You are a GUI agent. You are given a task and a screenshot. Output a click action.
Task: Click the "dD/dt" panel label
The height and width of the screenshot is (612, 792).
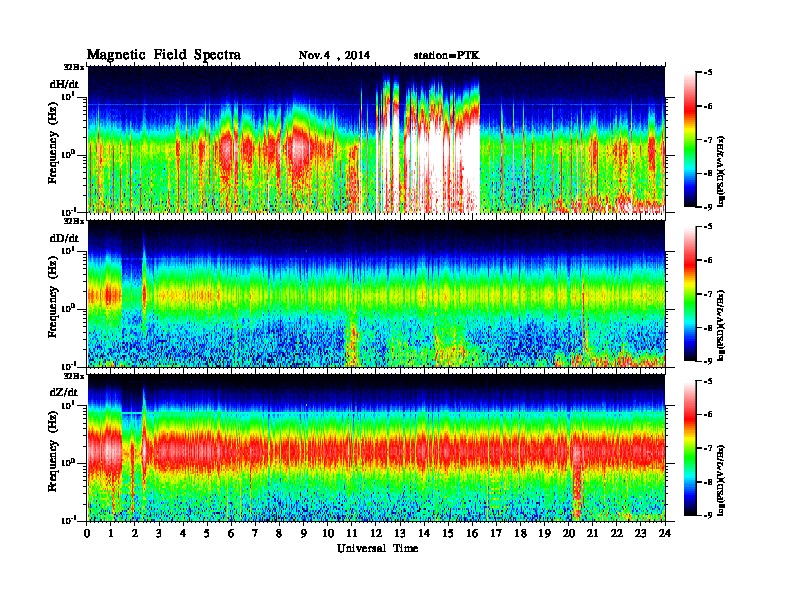[x=64, y=238]
